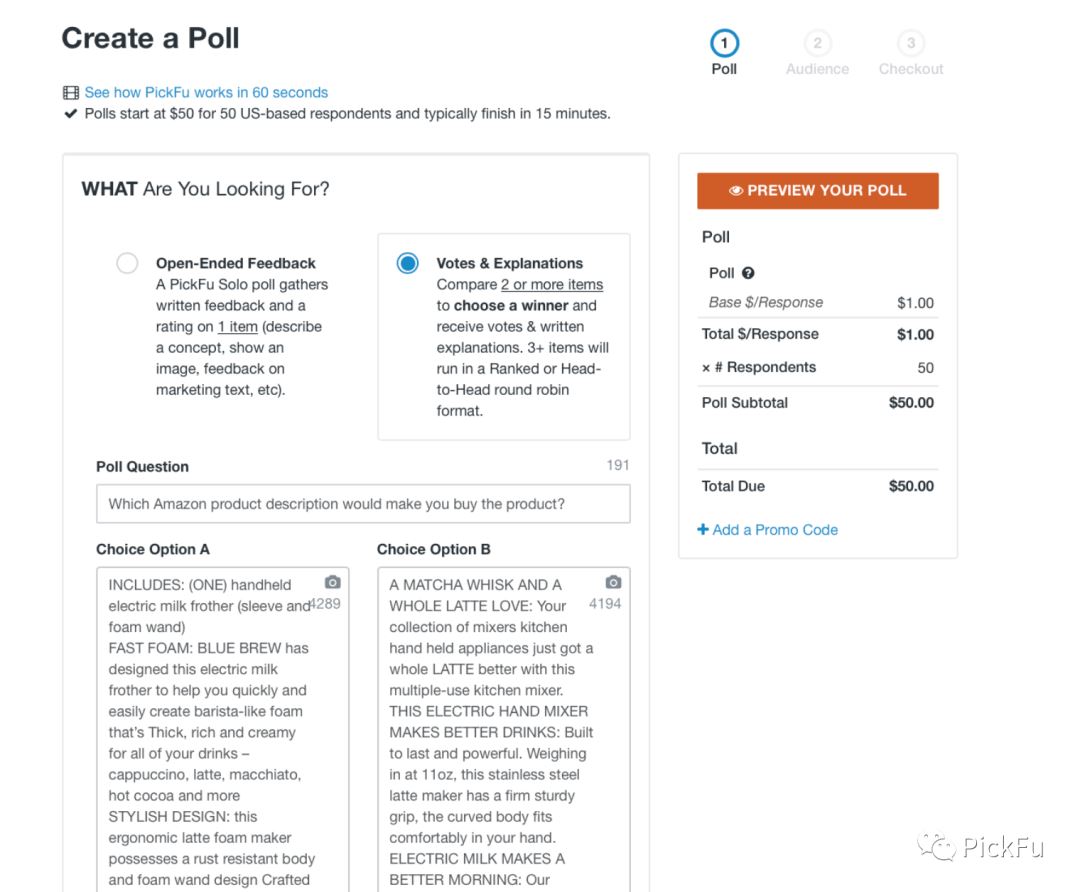The image size is (1080, 892).
Task: Focus the Poll Question input field
Action: (363, 504)
